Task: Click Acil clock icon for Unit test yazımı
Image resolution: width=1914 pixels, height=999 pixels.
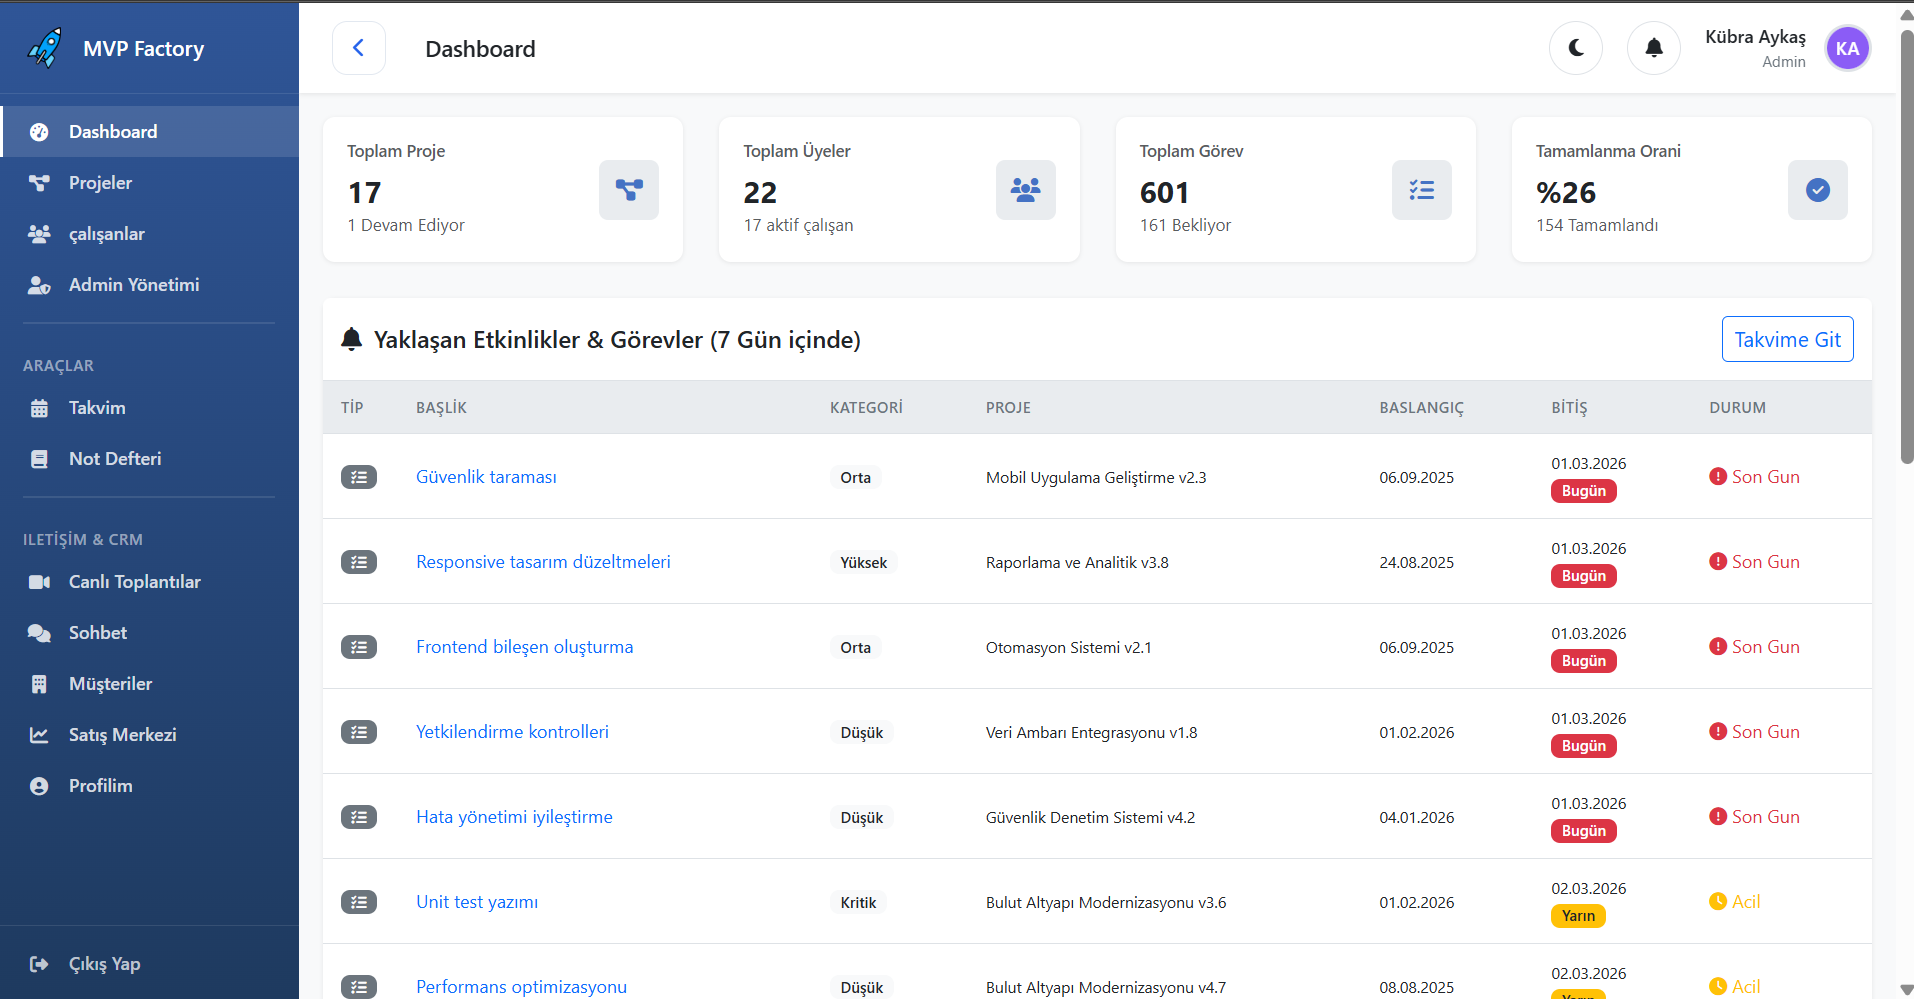Action: pyautogui.click(x=1718, y=901)
